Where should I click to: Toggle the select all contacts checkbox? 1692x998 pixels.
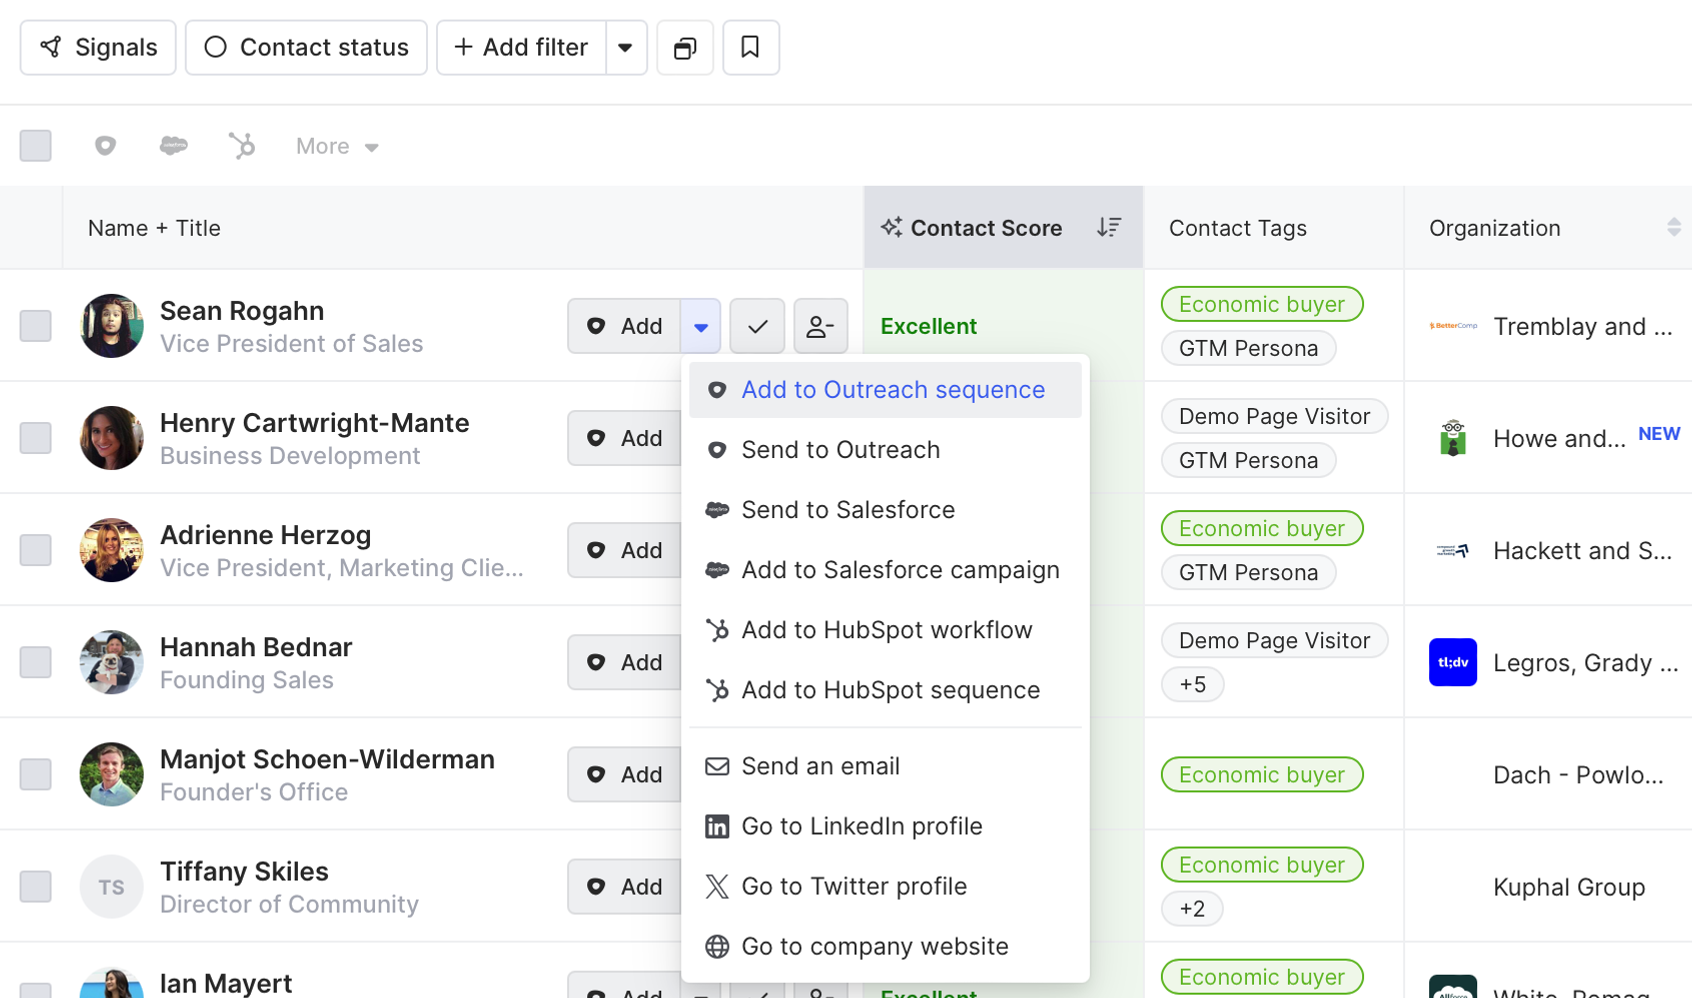point(36,146)
